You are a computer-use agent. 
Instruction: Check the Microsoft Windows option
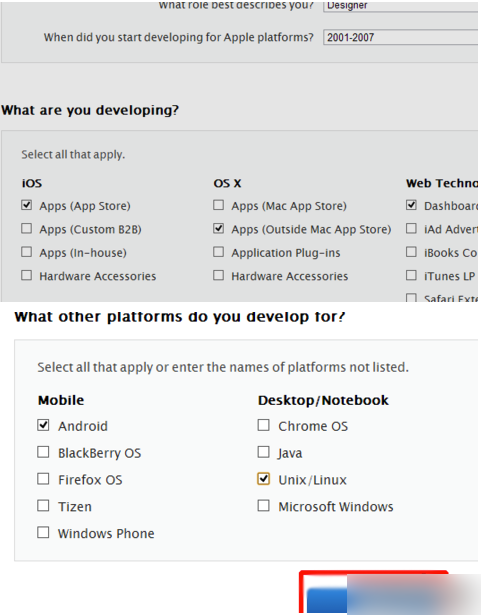click(264, 506)
